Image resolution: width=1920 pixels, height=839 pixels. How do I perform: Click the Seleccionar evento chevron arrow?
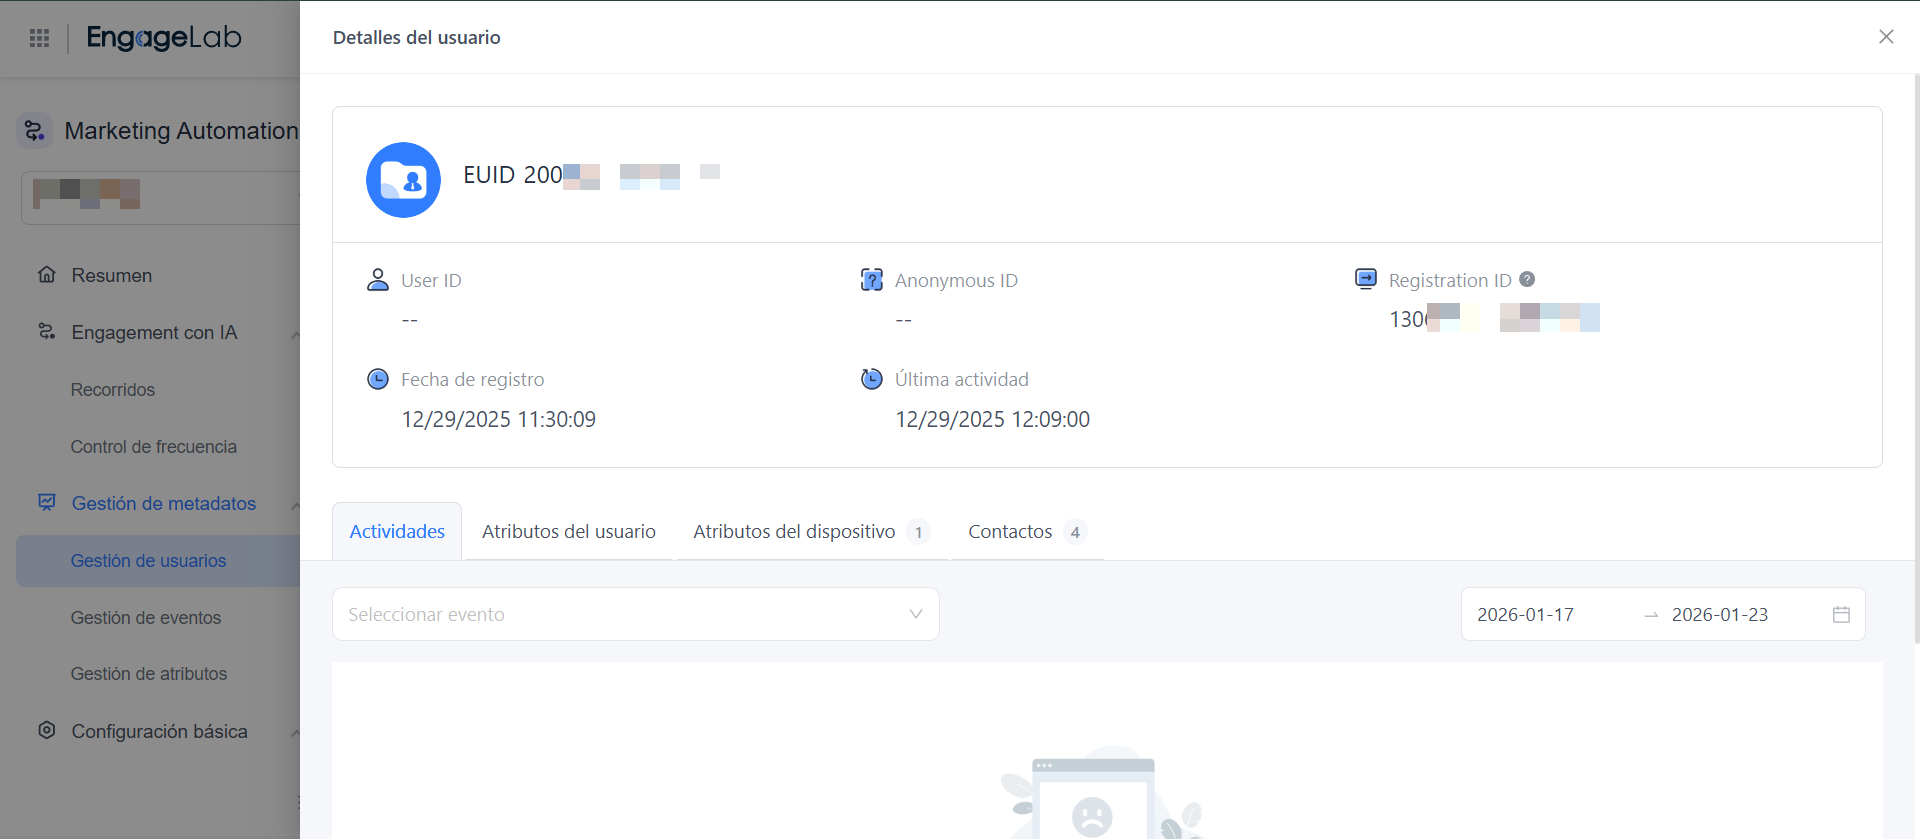click(915, 614)
